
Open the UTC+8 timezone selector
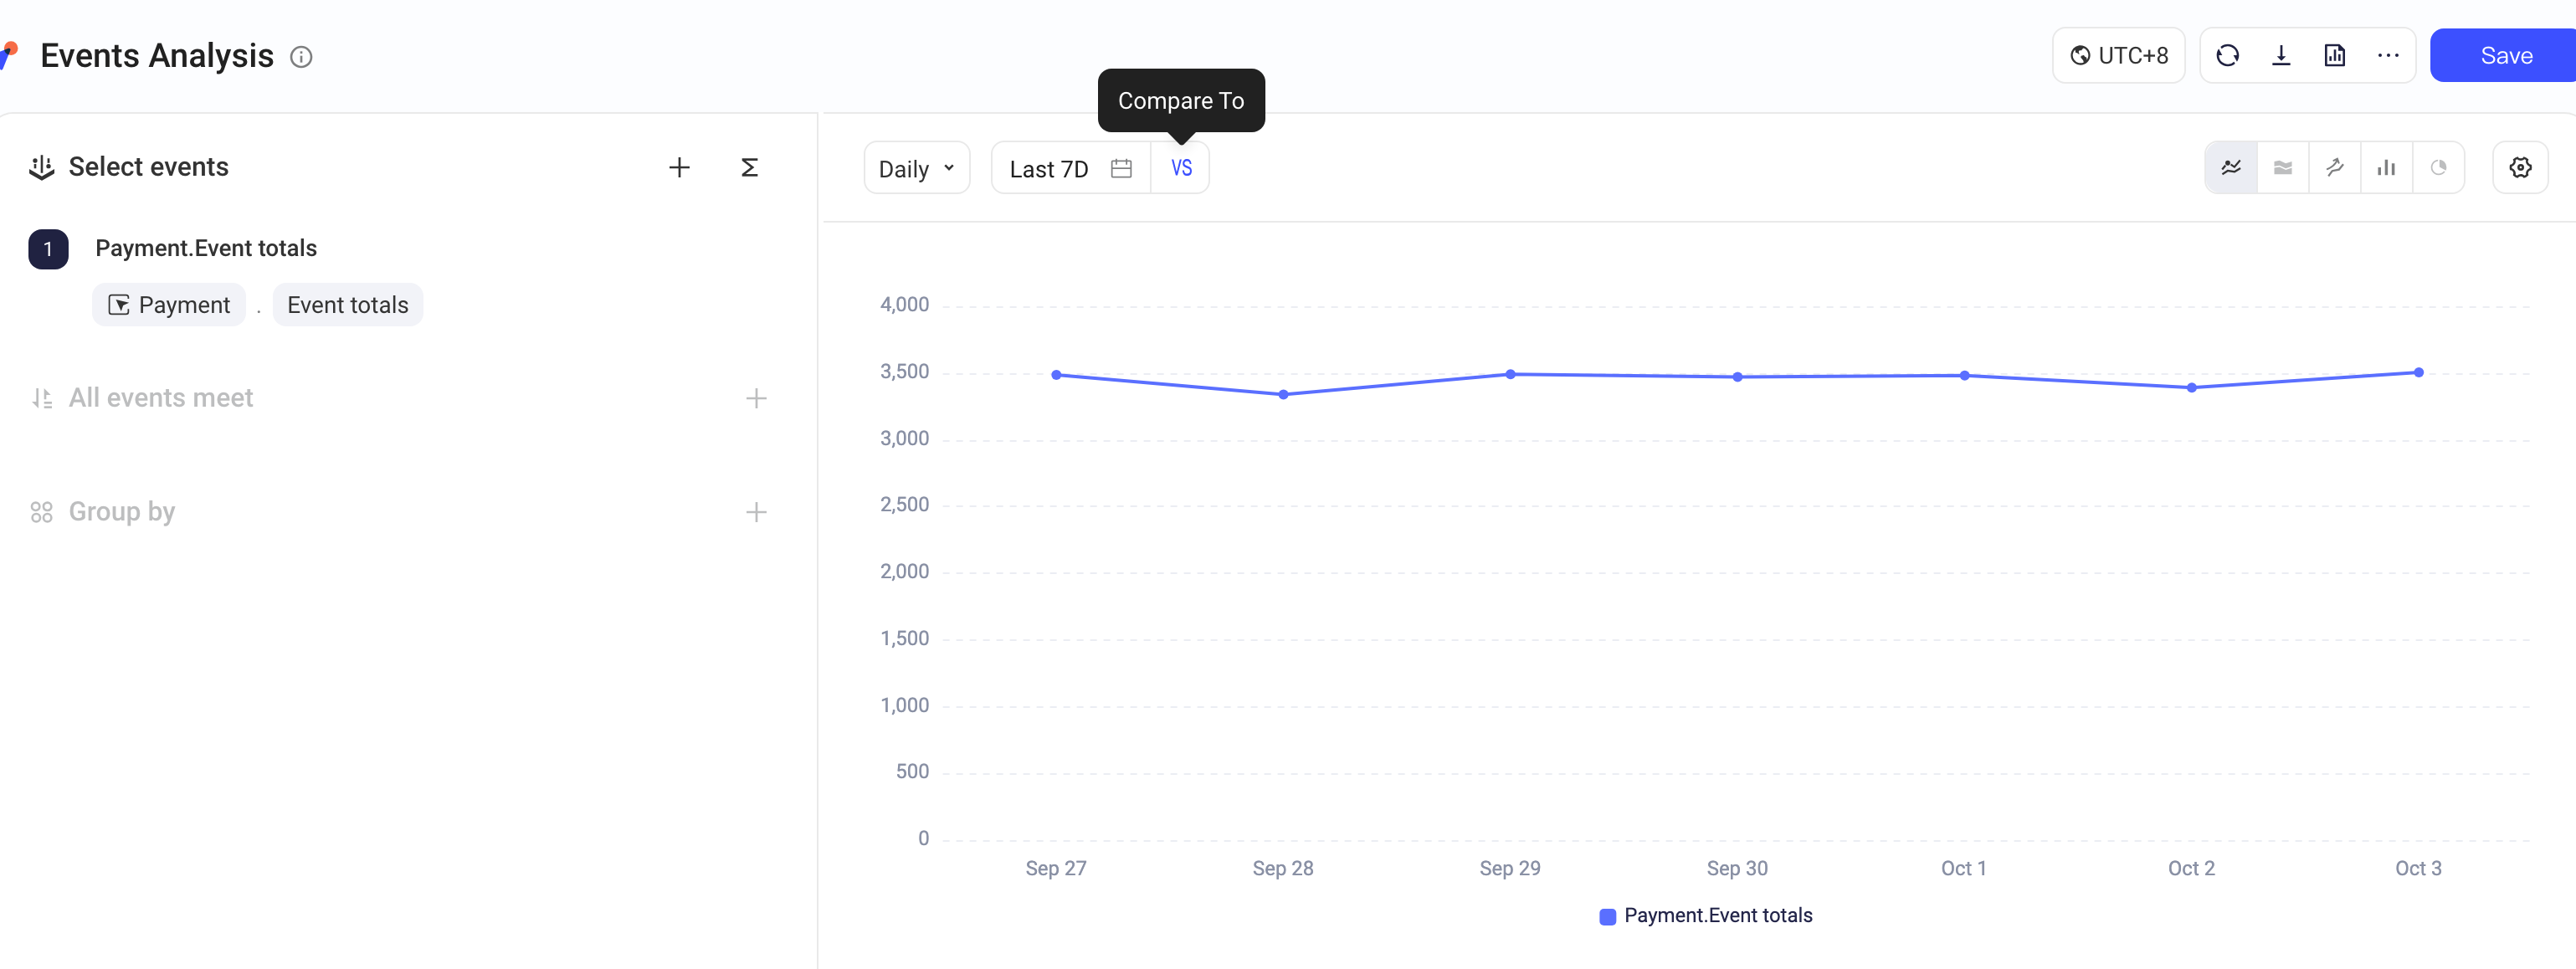coord(2118,56)
